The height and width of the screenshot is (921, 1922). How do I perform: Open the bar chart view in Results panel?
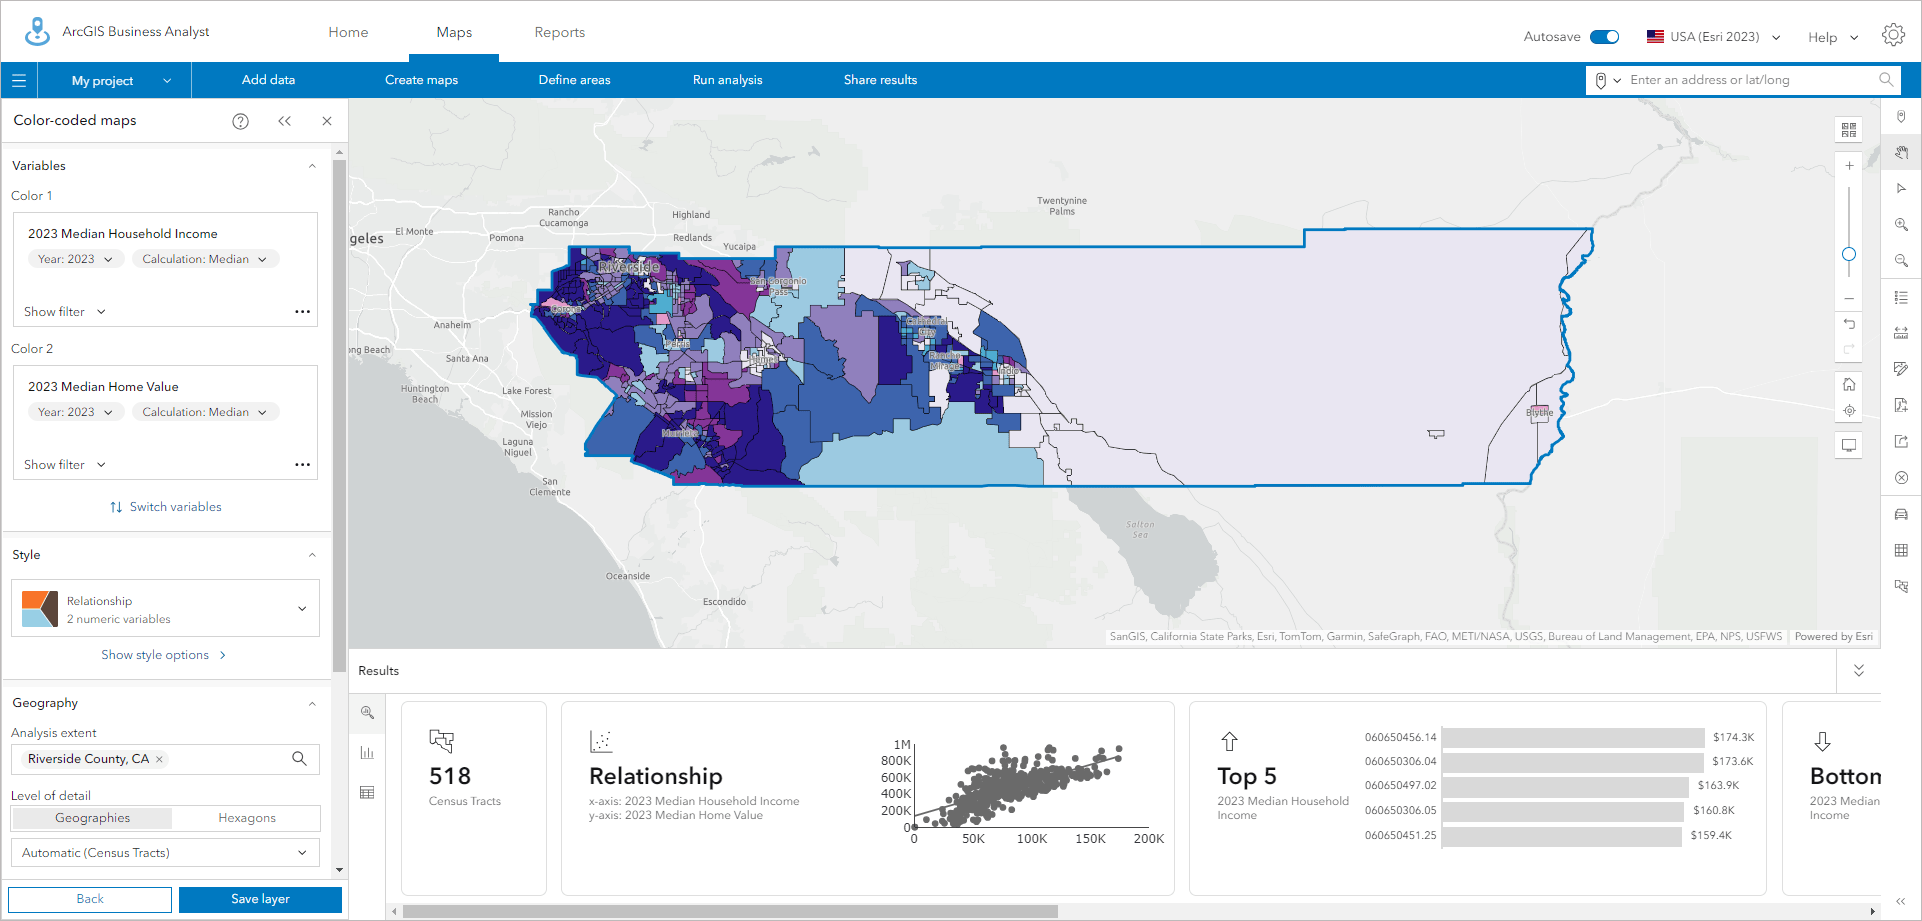(367, 752)
